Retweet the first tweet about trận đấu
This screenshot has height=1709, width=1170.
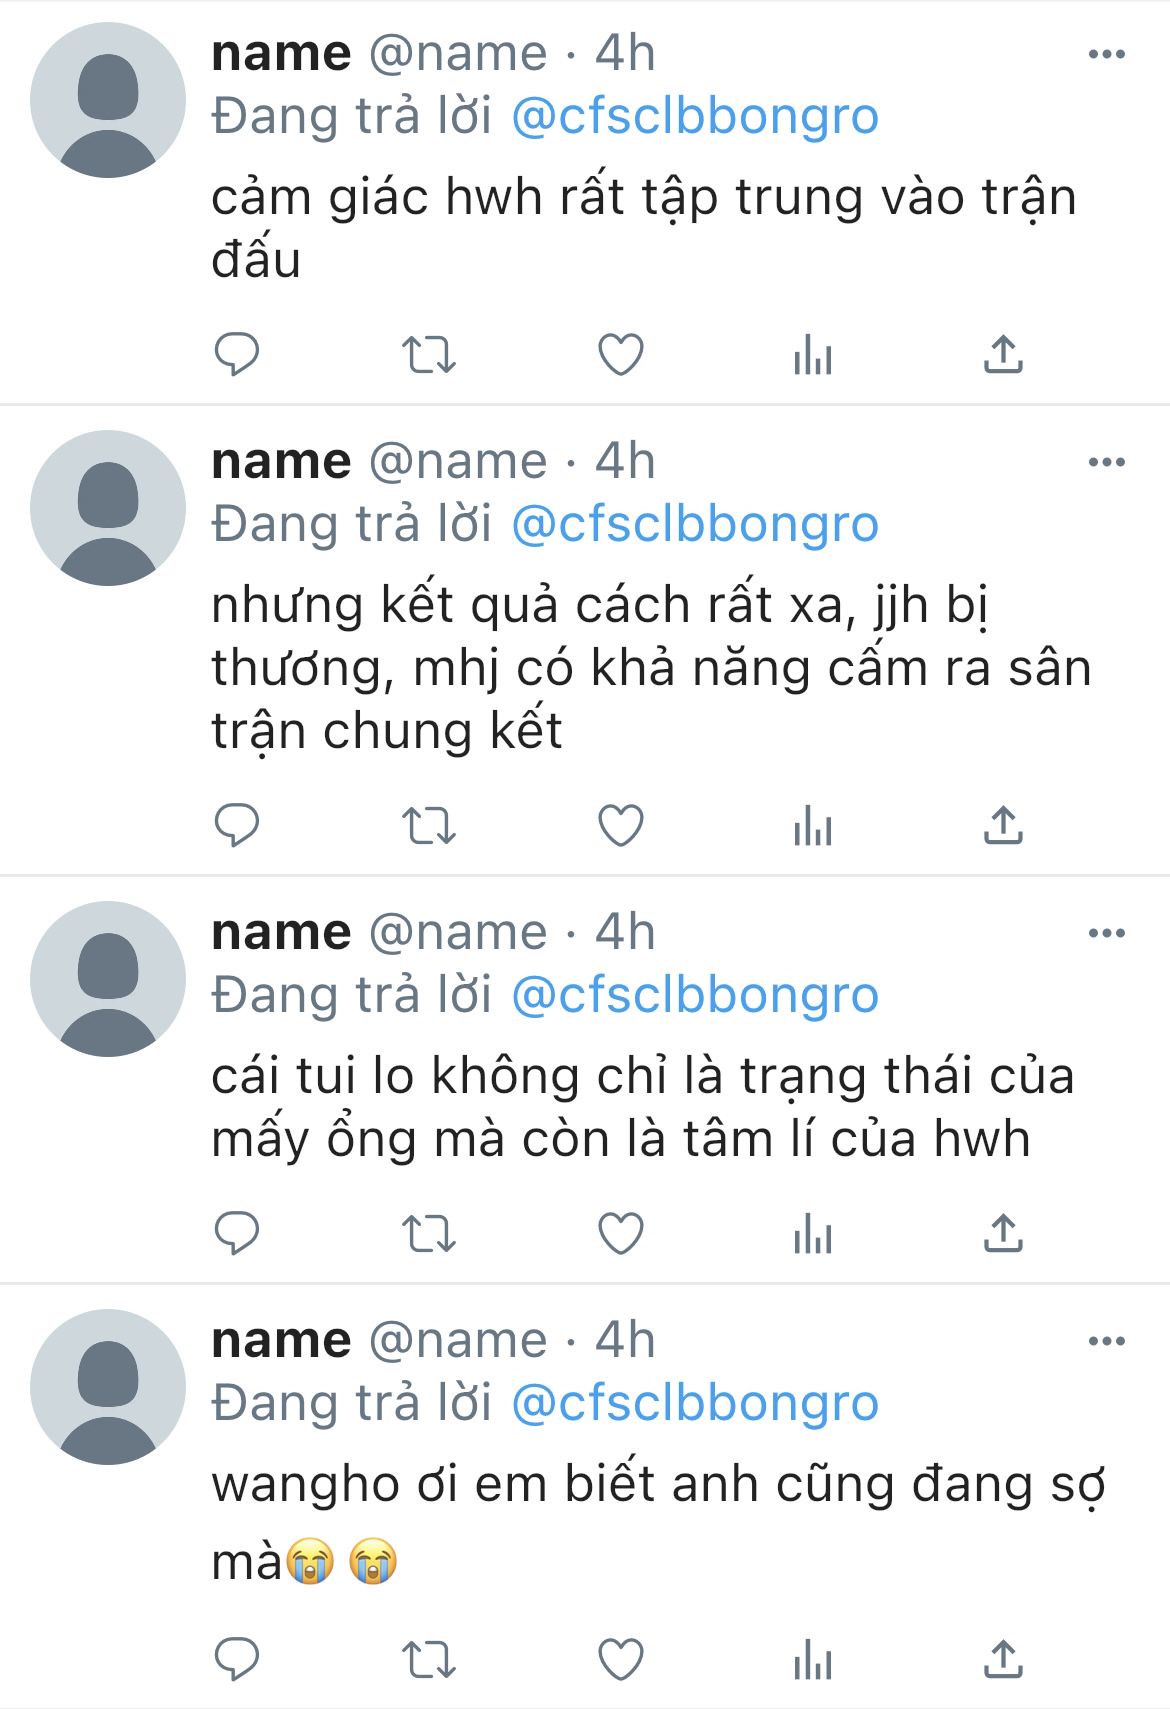pos(429,354)
